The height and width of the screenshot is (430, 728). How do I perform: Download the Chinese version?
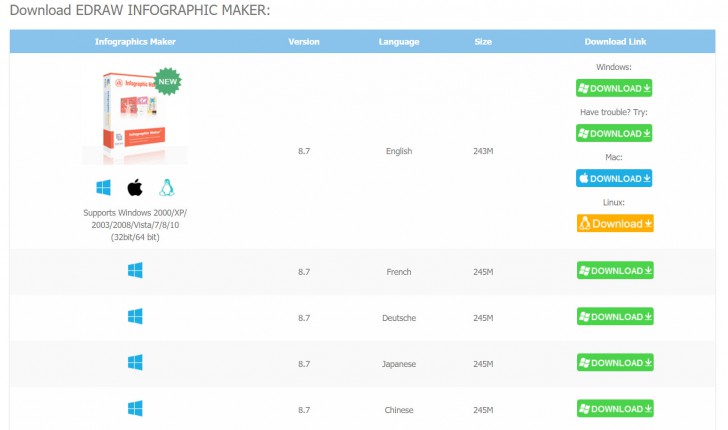[x=615, y=408]
